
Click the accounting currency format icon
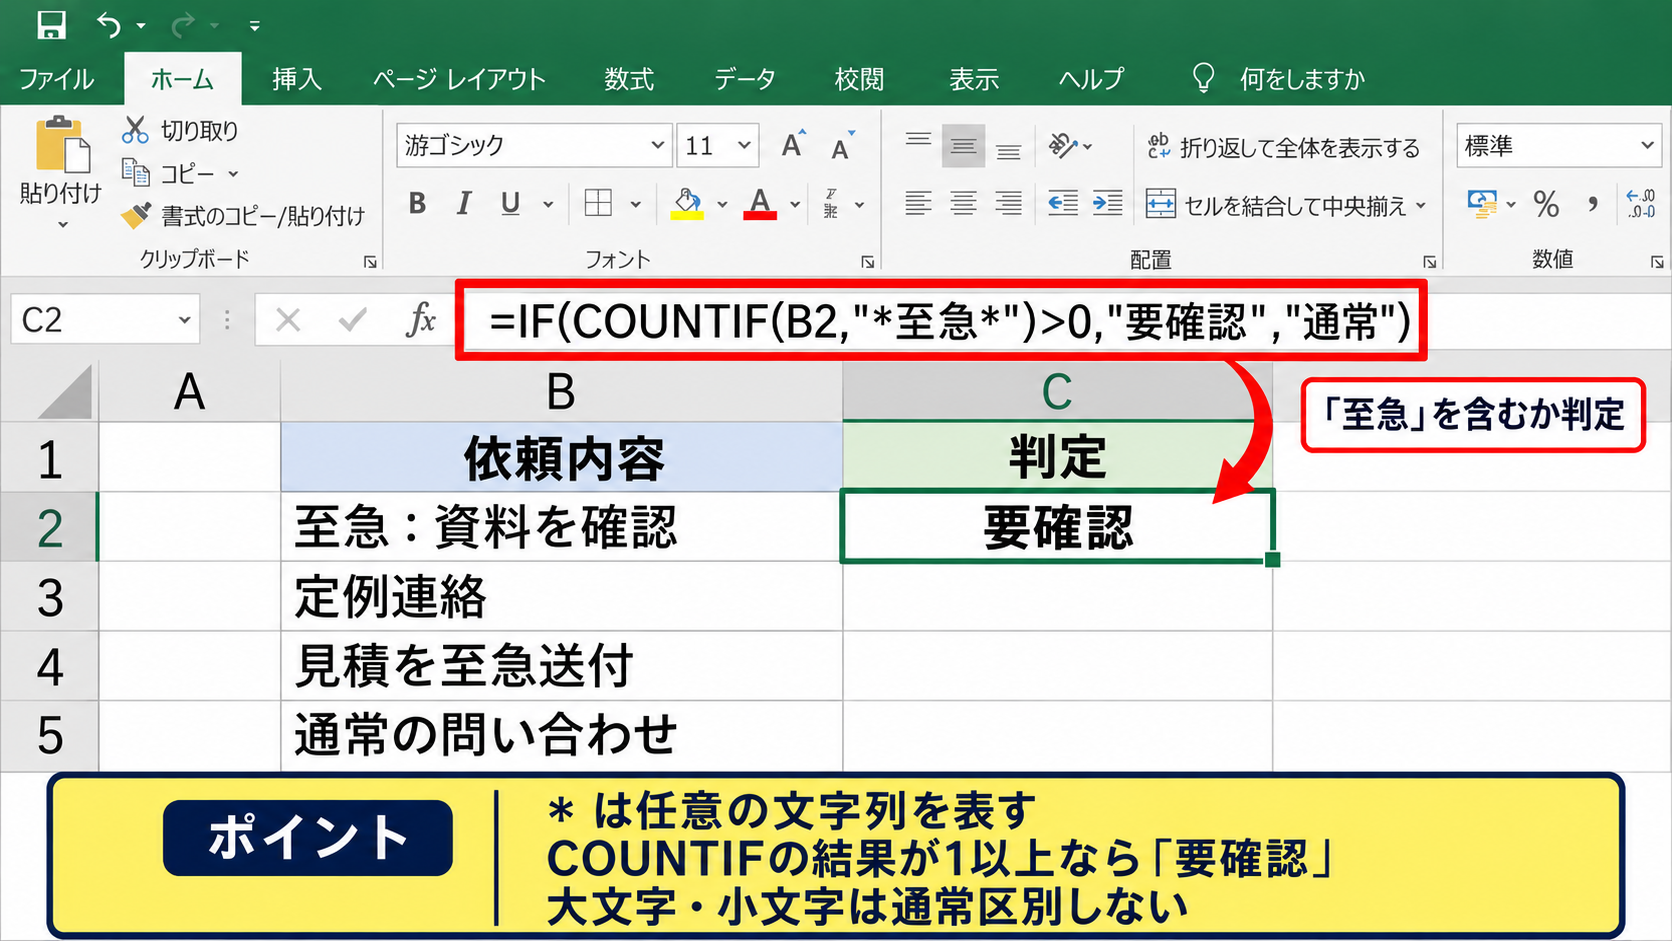(1482, 204)
